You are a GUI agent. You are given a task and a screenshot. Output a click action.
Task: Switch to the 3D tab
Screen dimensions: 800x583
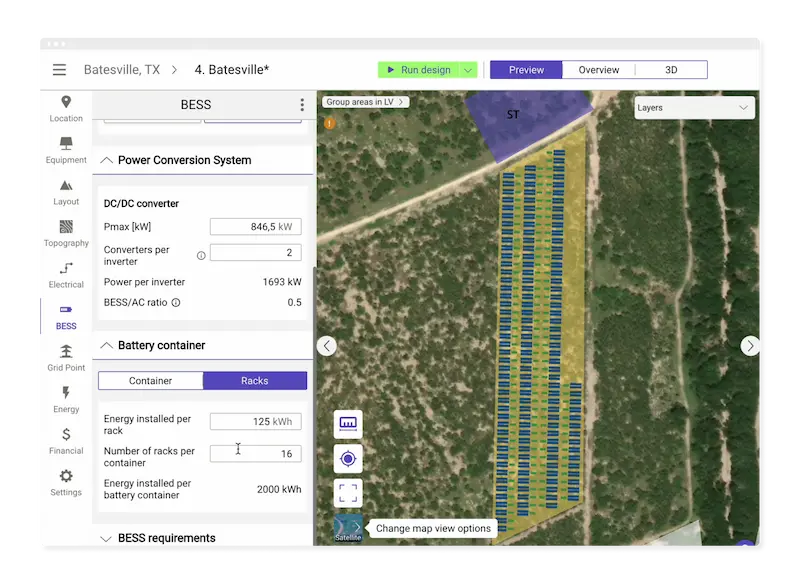pos(671,70)
